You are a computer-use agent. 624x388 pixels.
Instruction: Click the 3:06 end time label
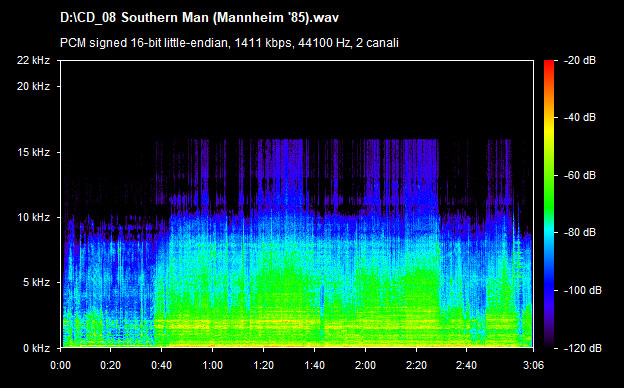tap(533, 365)
